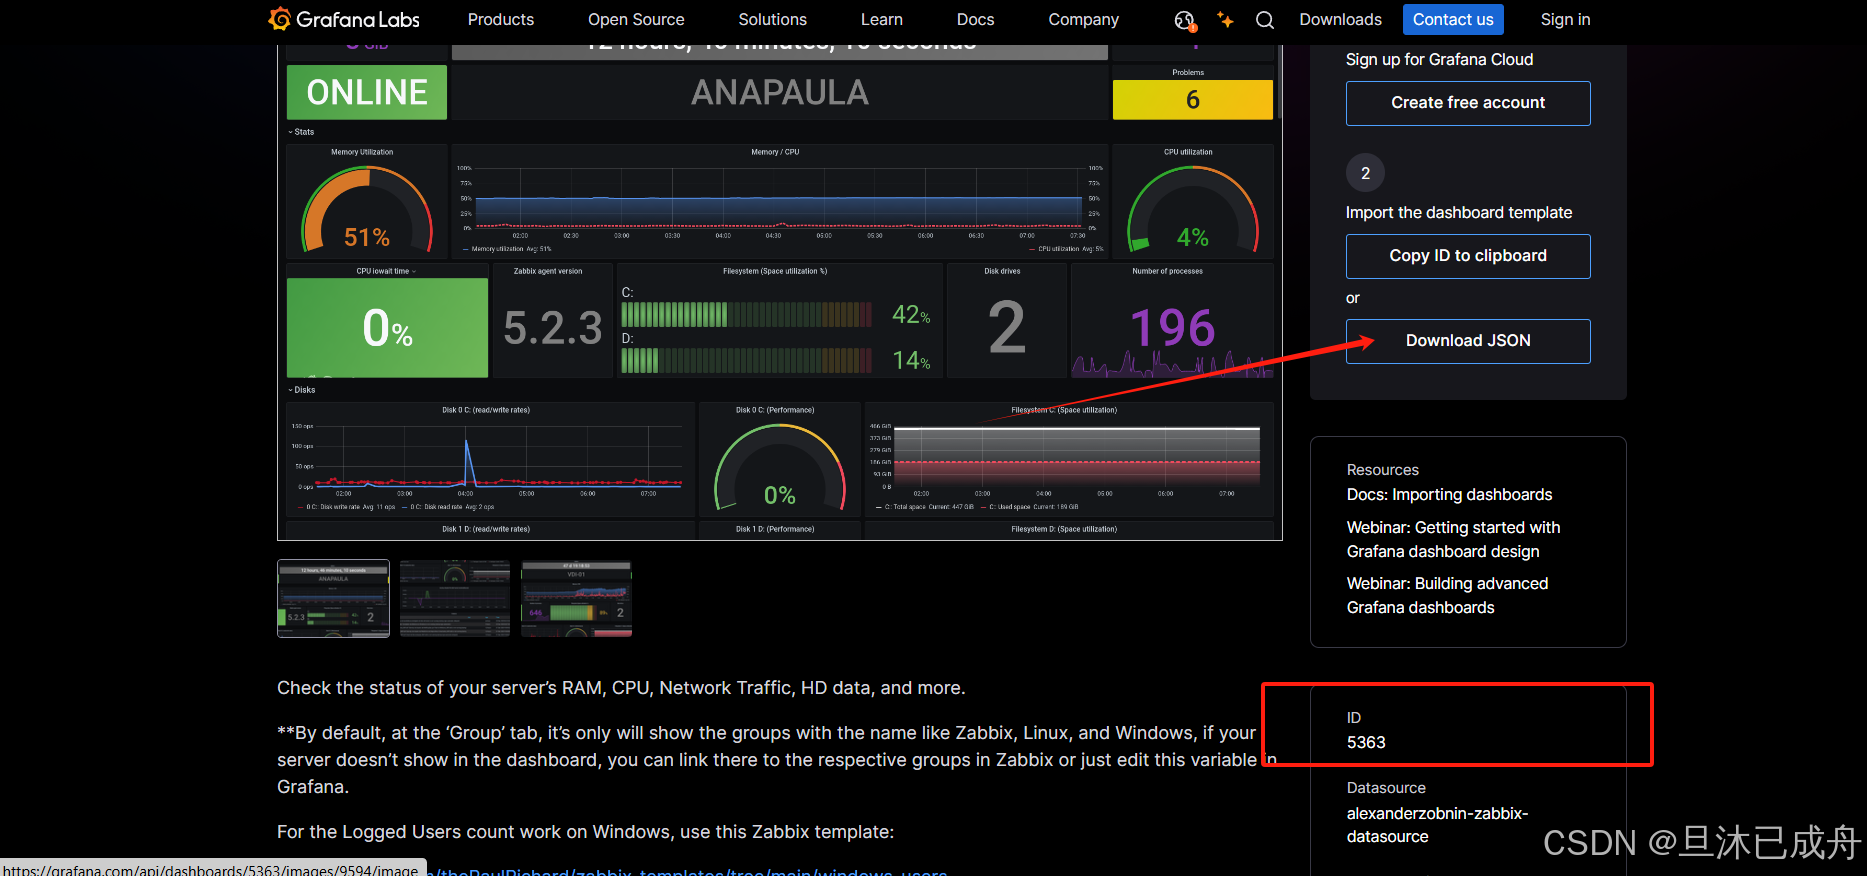Click the Import the dashboard template text
Viewport: 1867px width, 876px height.
point(1458,213)
